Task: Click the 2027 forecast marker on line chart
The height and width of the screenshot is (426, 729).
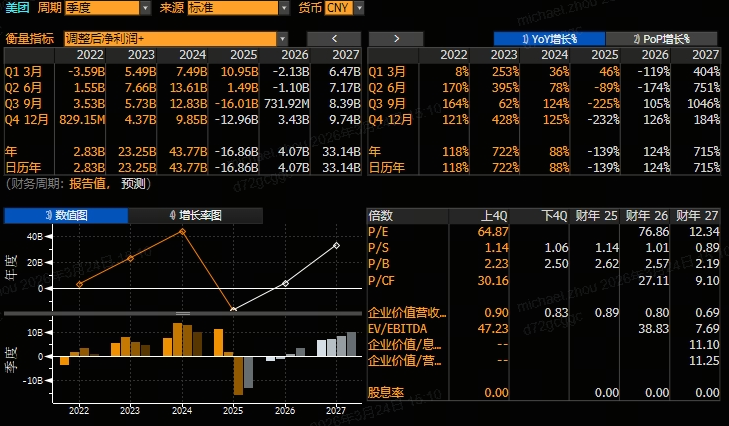Action: 336,245
